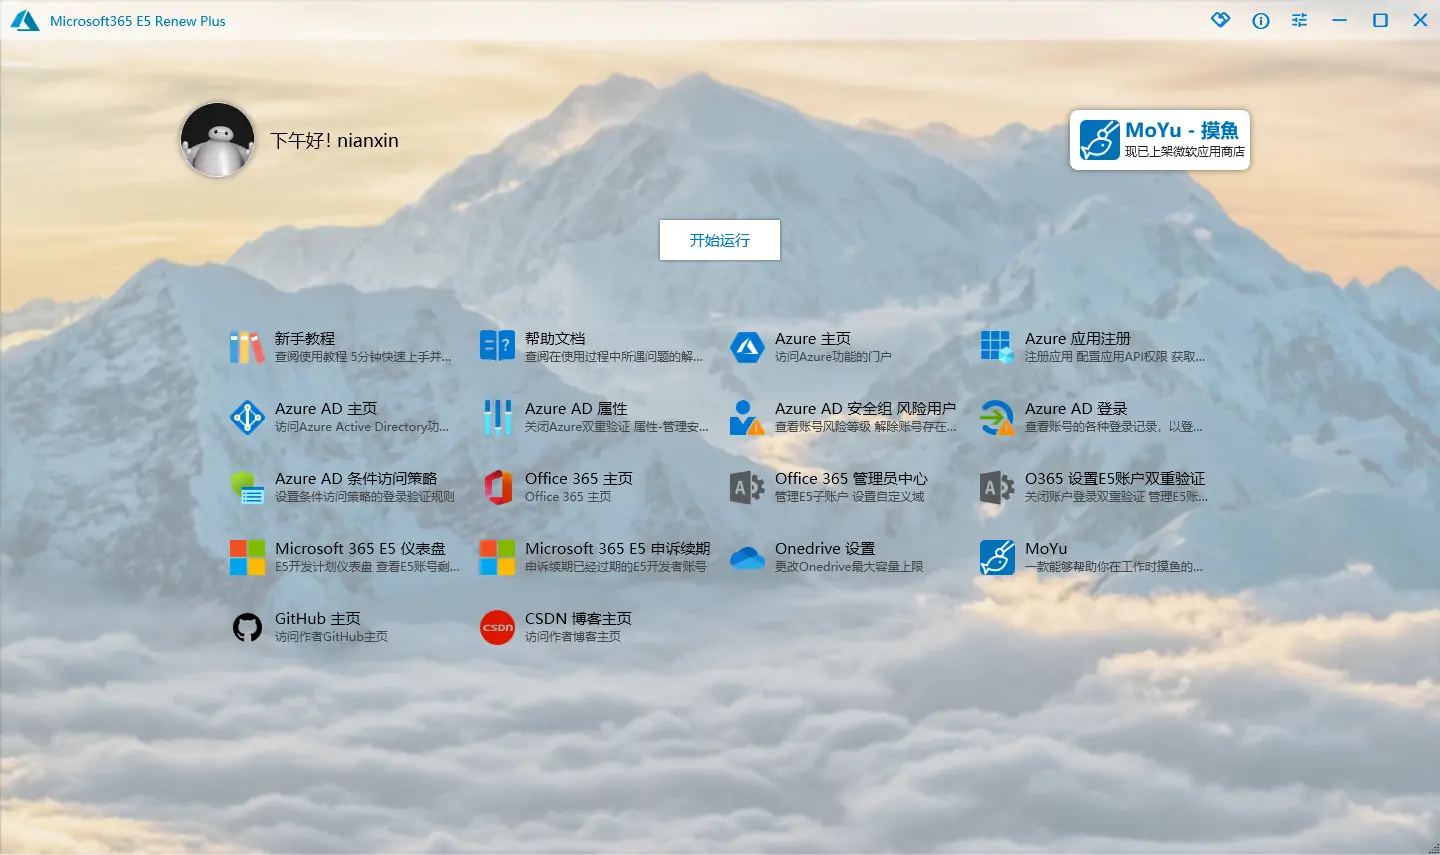Click the nianxin profile avatar
The image size is (1440, 855).
point(217,140)
